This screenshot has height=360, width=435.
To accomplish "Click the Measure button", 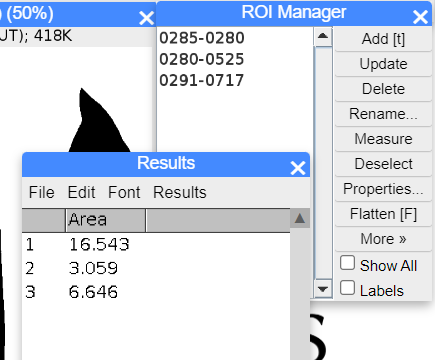I will (383, 139).
